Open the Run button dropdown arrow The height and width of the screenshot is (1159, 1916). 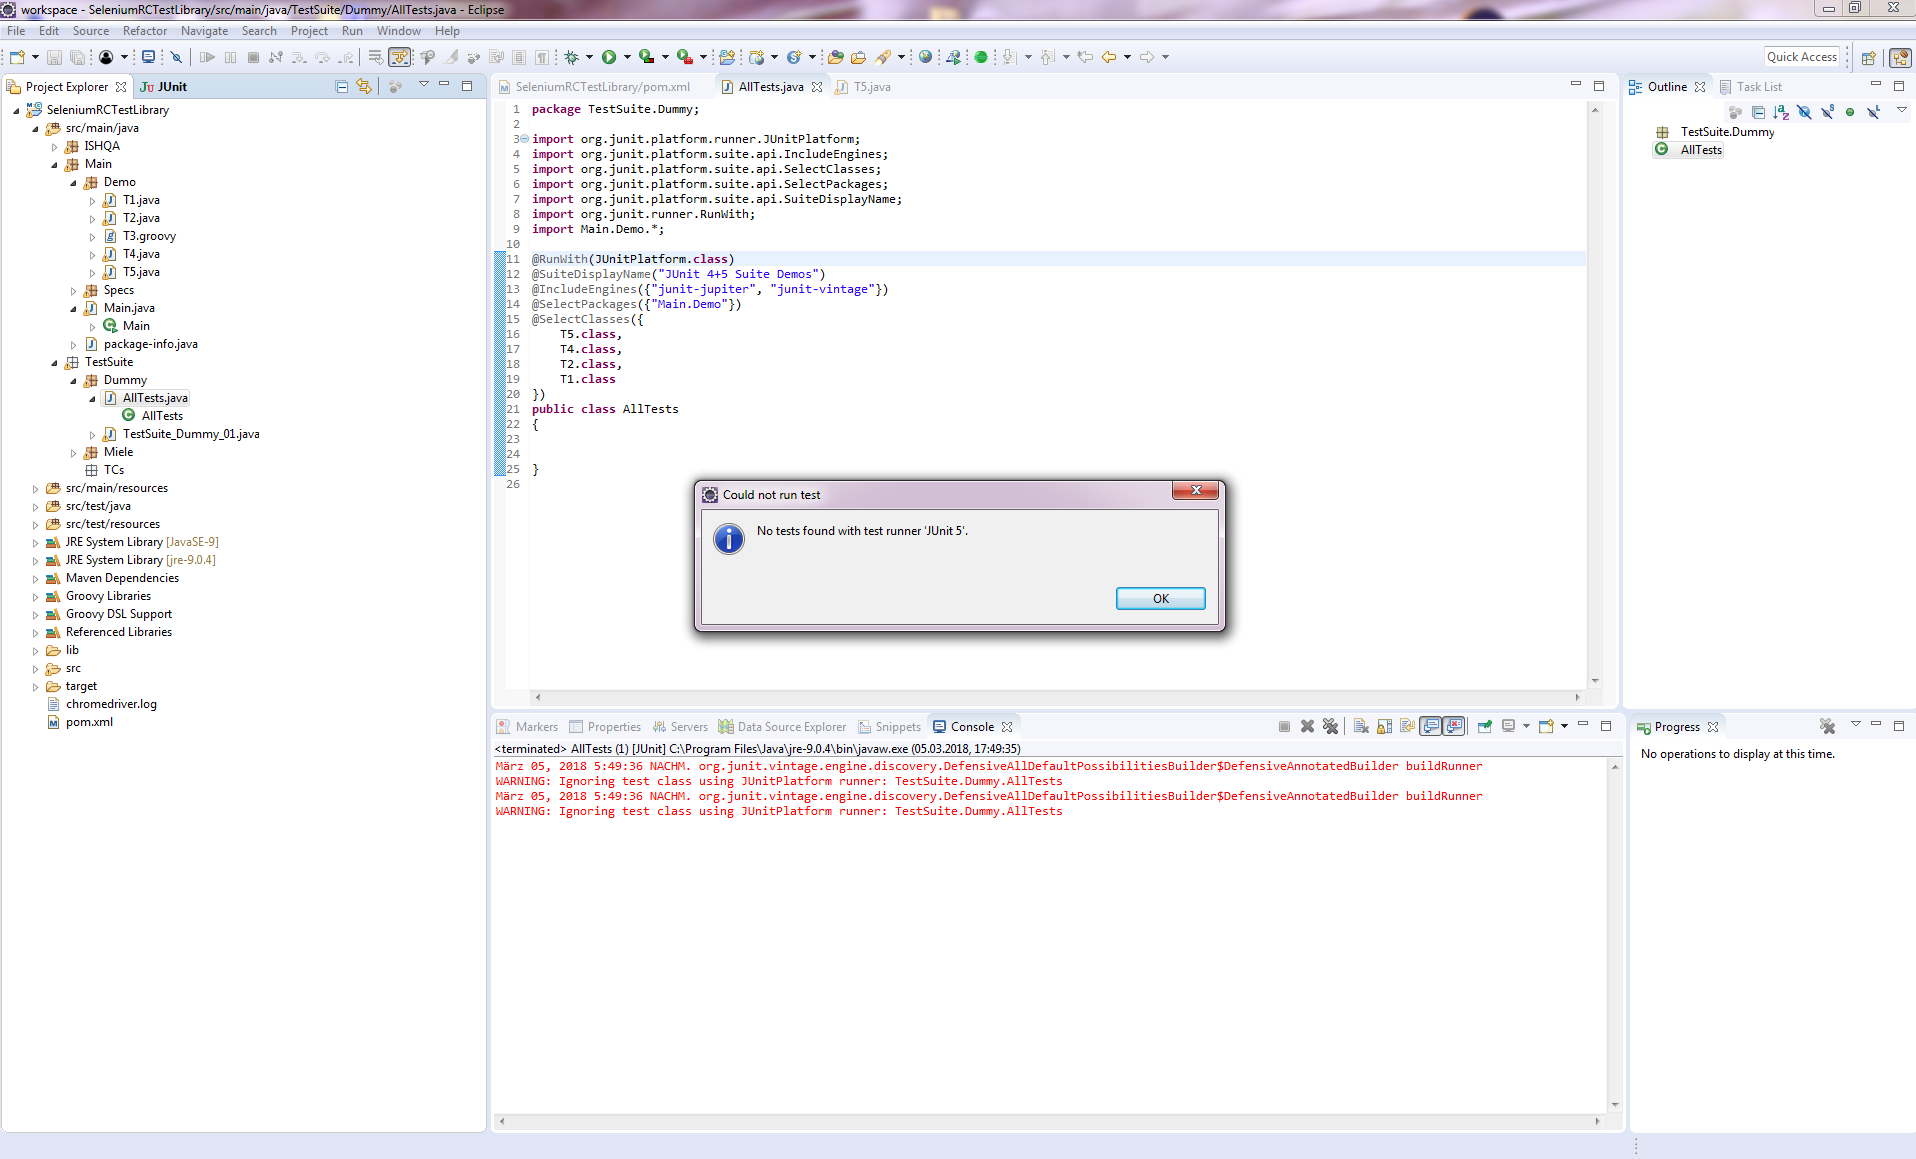(627, 57)
